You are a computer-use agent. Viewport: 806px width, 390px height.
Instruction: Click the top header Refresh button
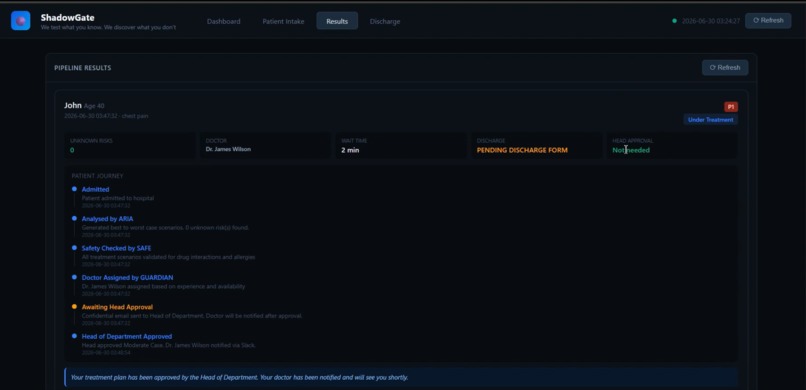click(x=768, y=21)
